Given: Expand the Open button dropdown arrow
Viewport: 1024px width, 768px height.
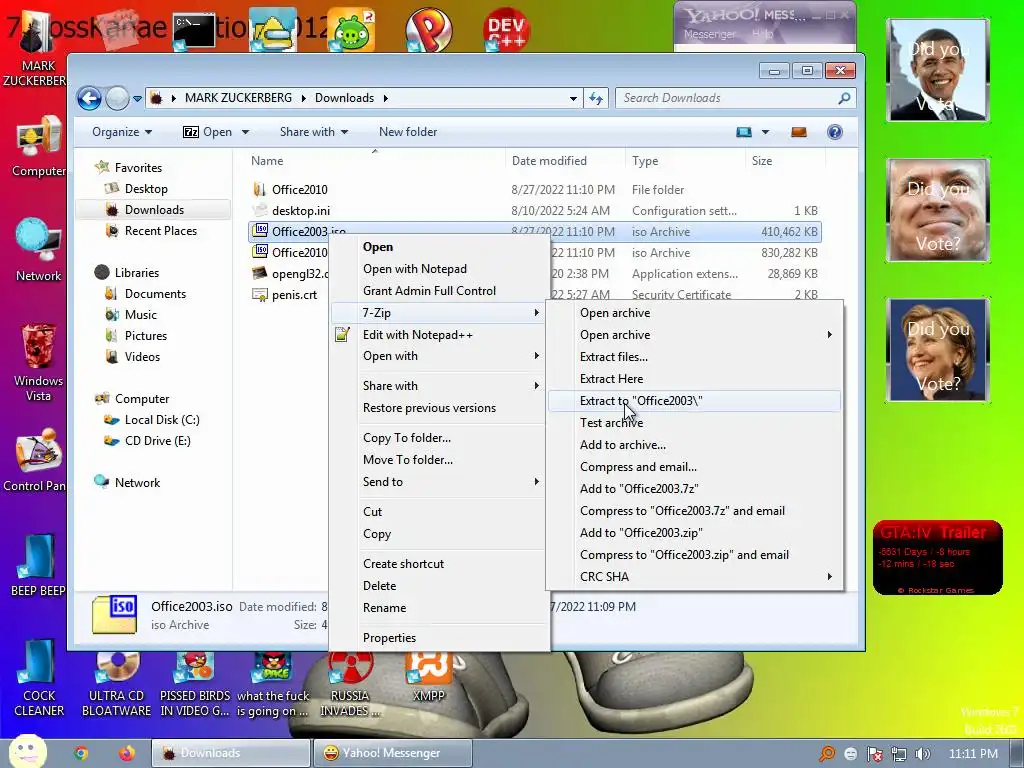Looking at the screenshot, I should pyautogui.click(x=246, y=132).
